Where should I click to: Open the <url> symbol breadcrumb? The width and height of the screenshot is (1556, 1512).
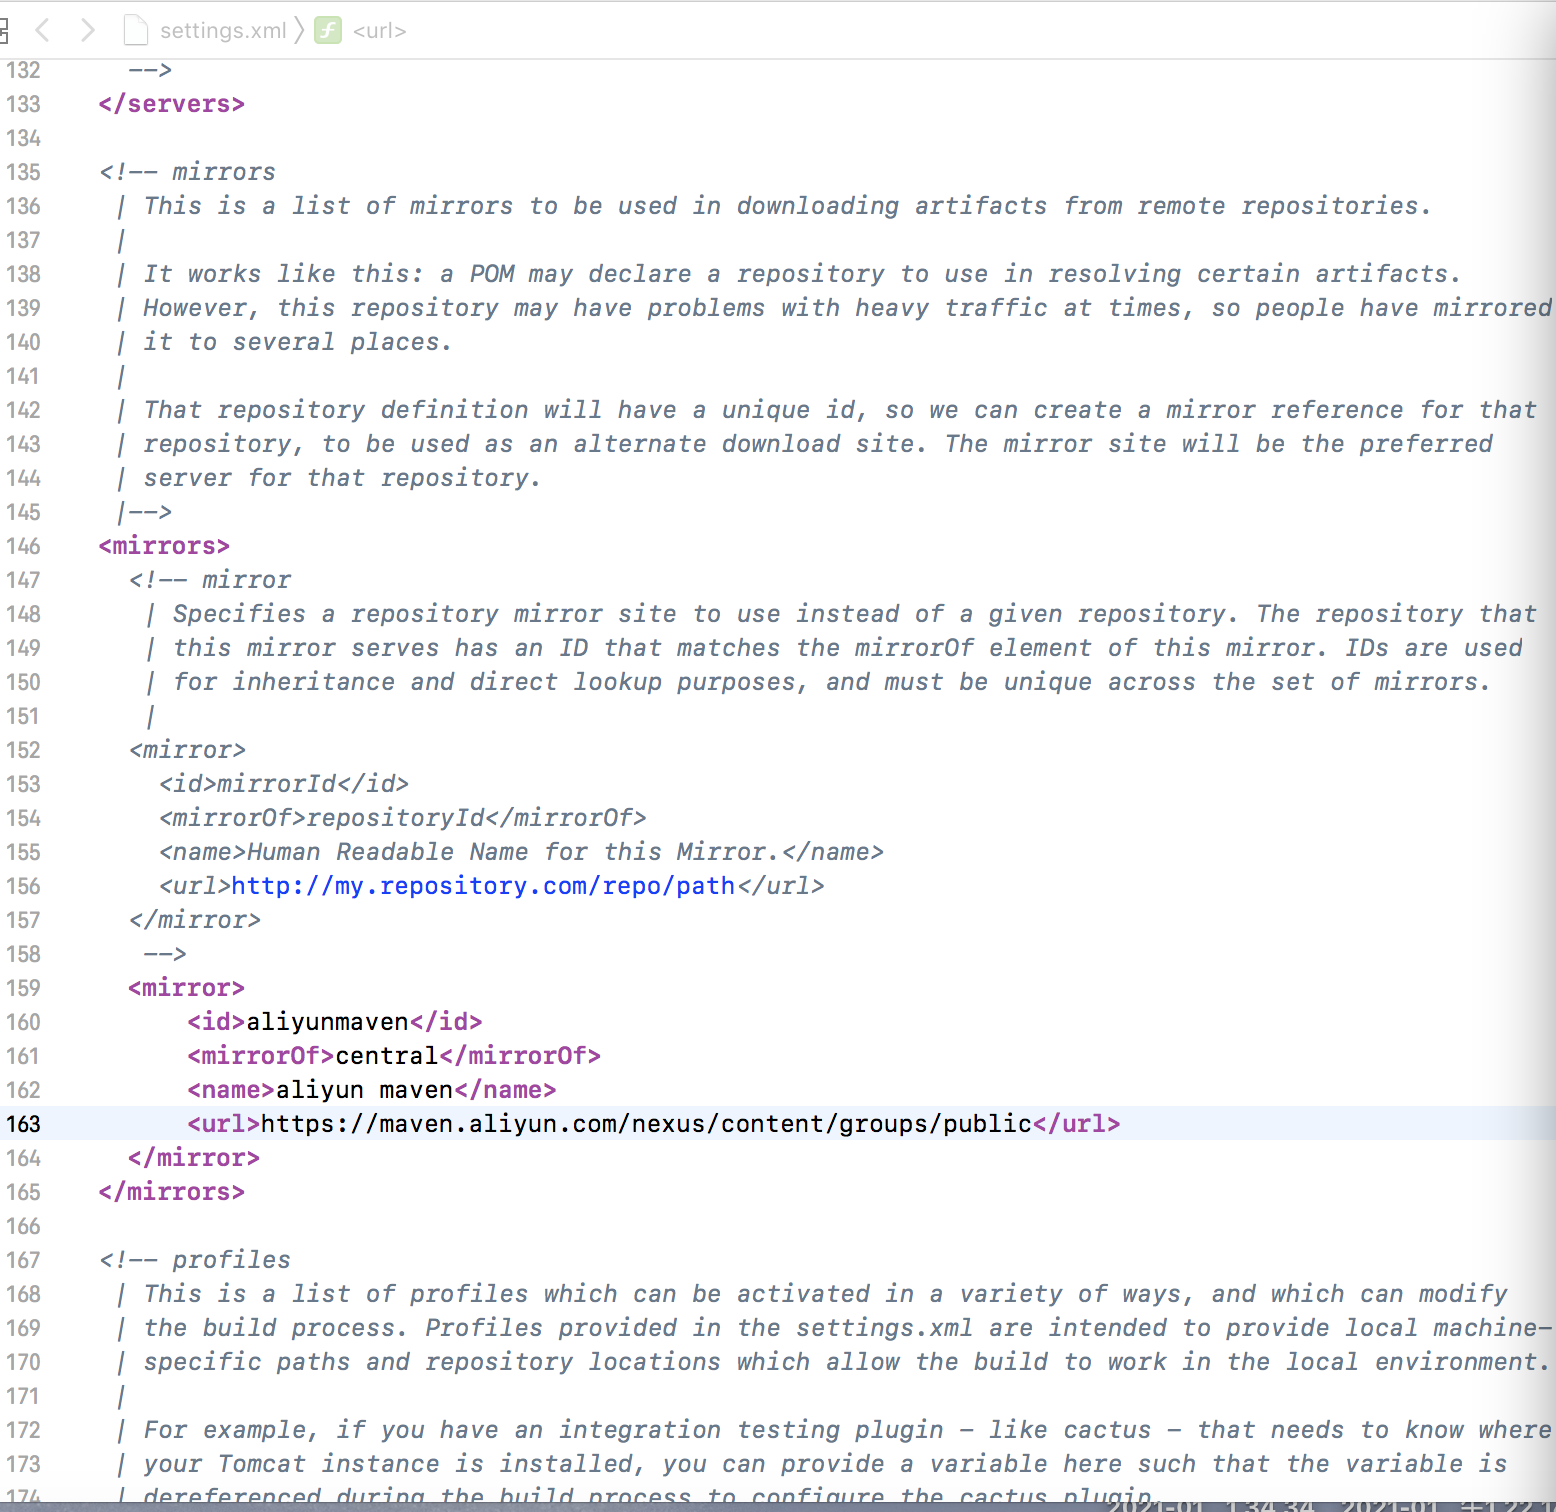379,31
